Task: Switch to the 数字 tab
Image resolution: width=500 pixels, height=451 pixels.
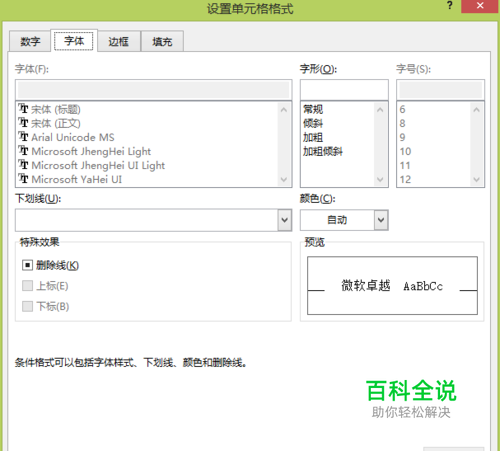Action: (x=30, y=42)
